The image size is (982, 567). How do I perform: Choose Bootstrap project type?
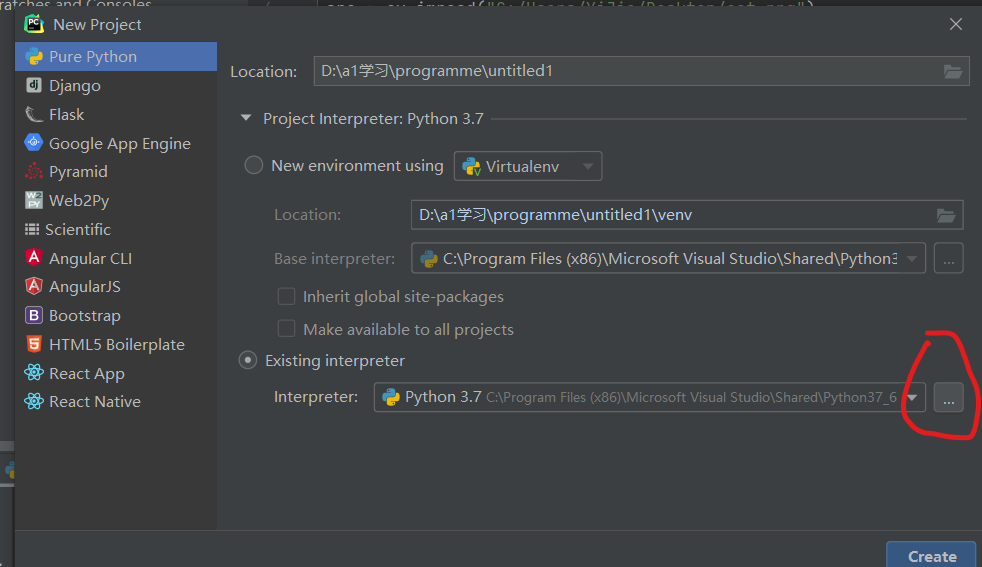click(116, 315)
